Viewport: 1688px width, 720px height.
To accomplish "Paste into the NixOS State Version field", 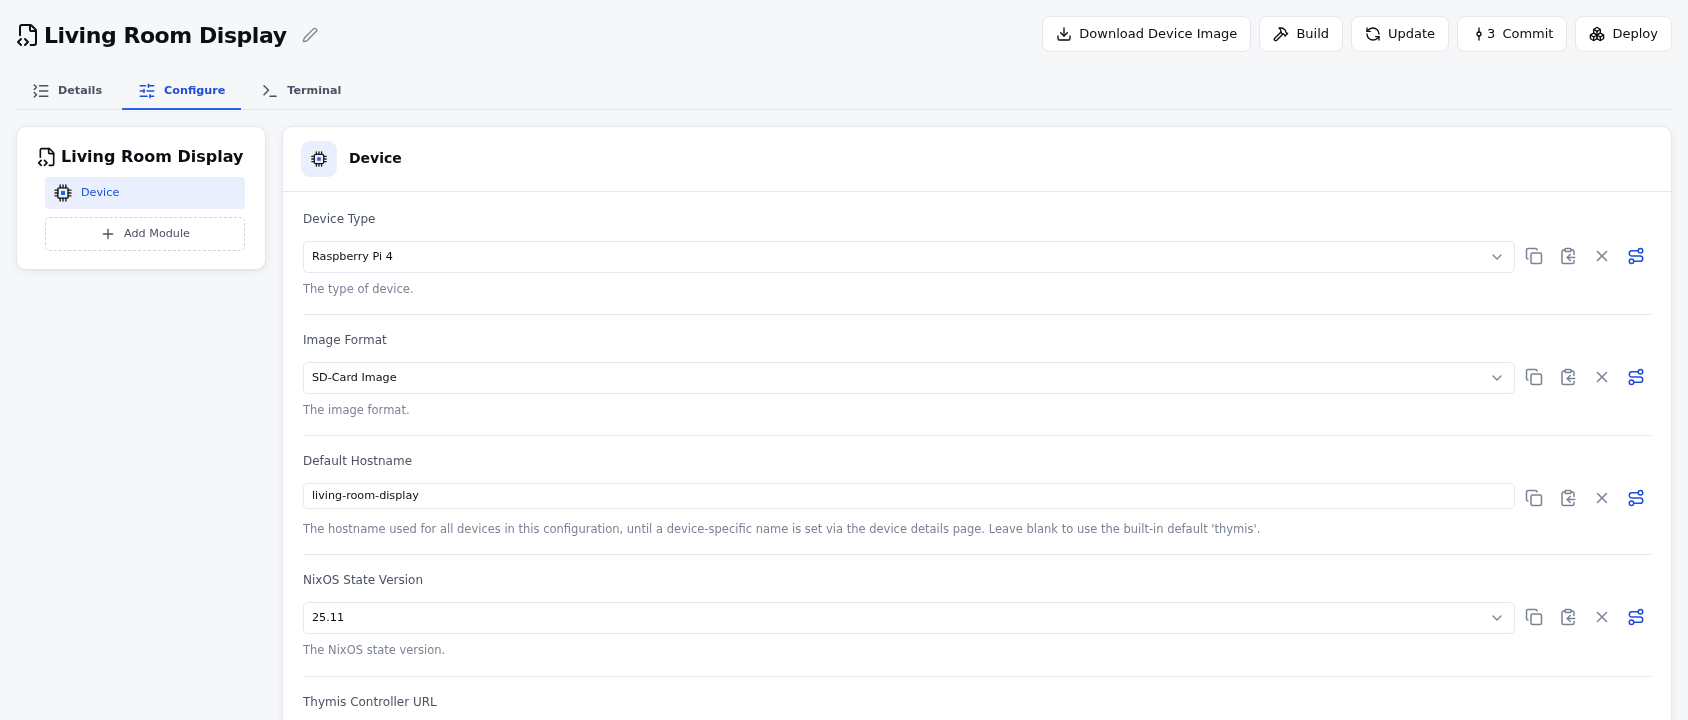I will pos(1568,617).
